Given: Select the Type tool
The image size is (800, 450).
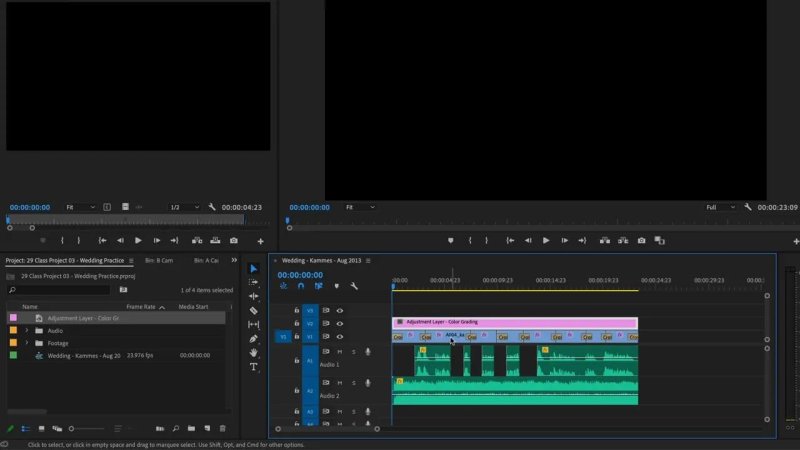Looking at the screenshot, I should click(x=254, y=367).
